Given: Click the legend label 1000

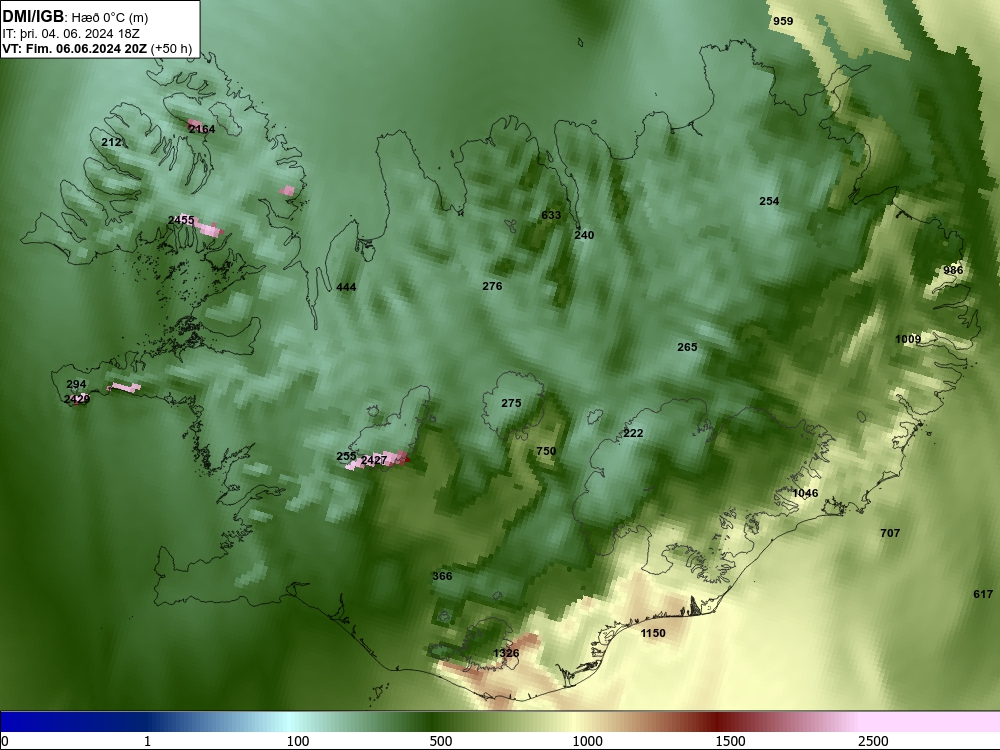Looking at the screenshot, I should coord(587,741).
